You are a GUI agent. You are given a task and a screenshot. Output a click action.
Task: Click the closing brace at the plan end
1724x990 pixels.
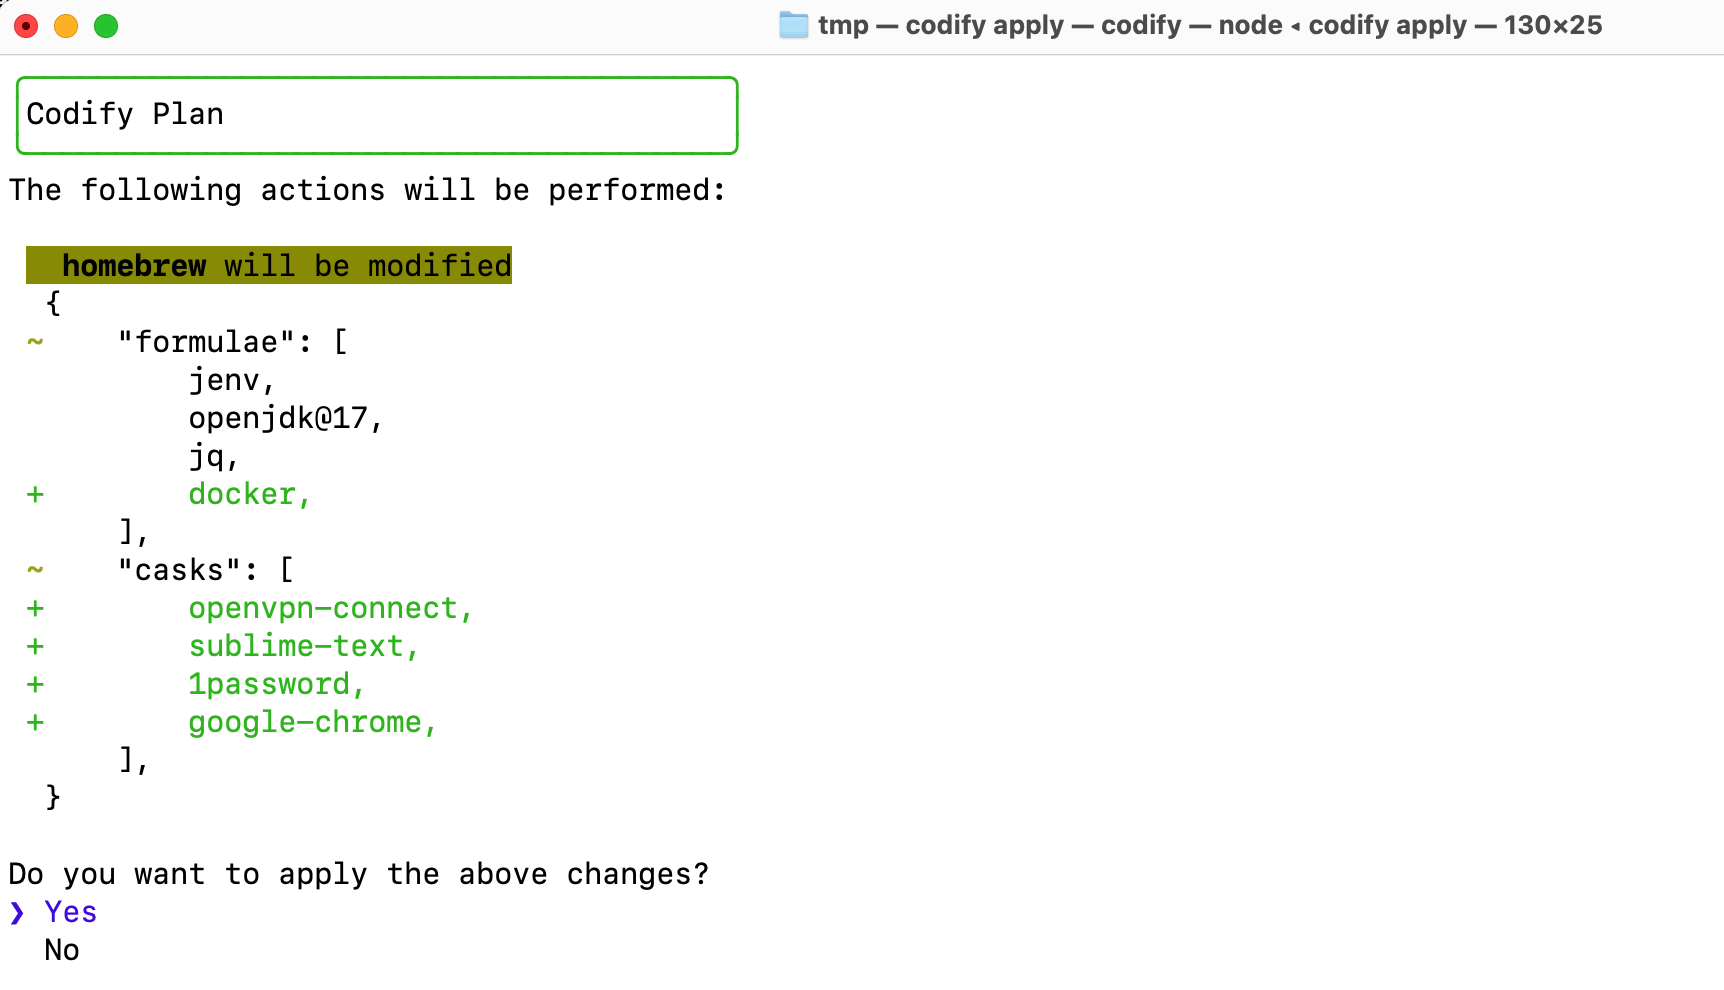pyautogui.click(x=52, y=797)
